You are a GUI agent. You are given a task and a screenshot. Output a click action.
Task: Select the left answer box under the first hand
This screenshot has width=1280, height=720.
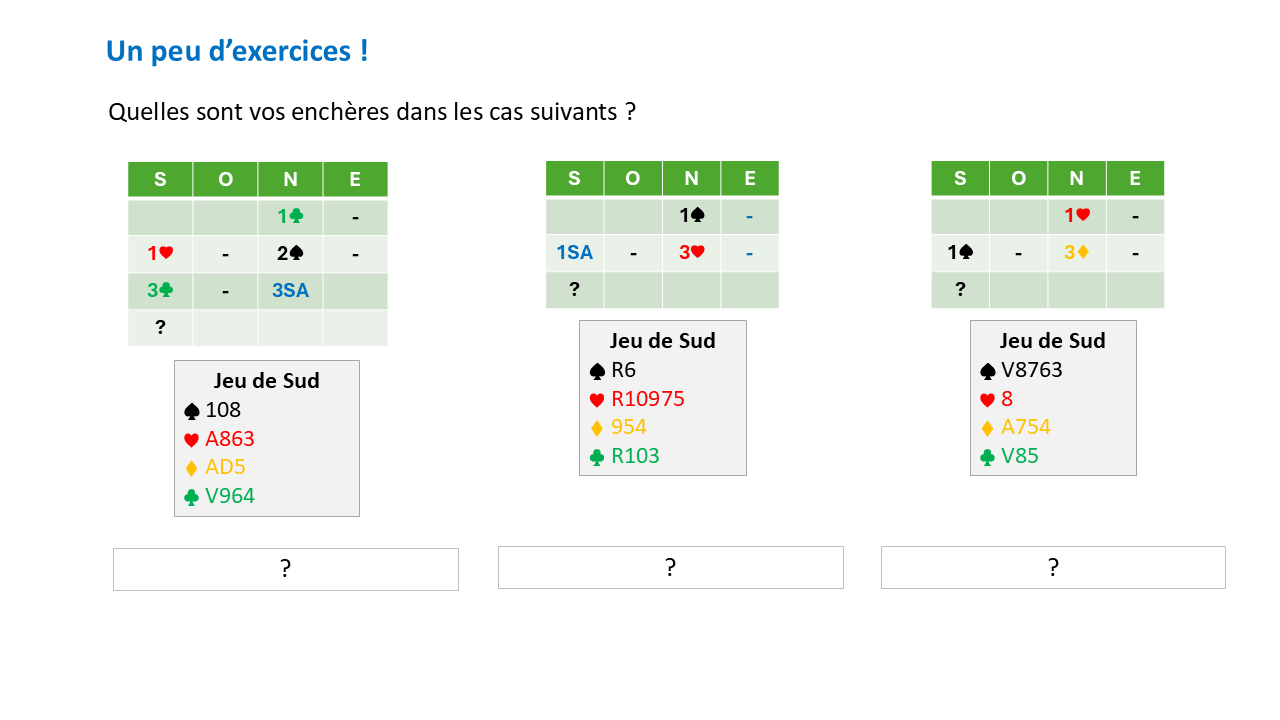285,569
